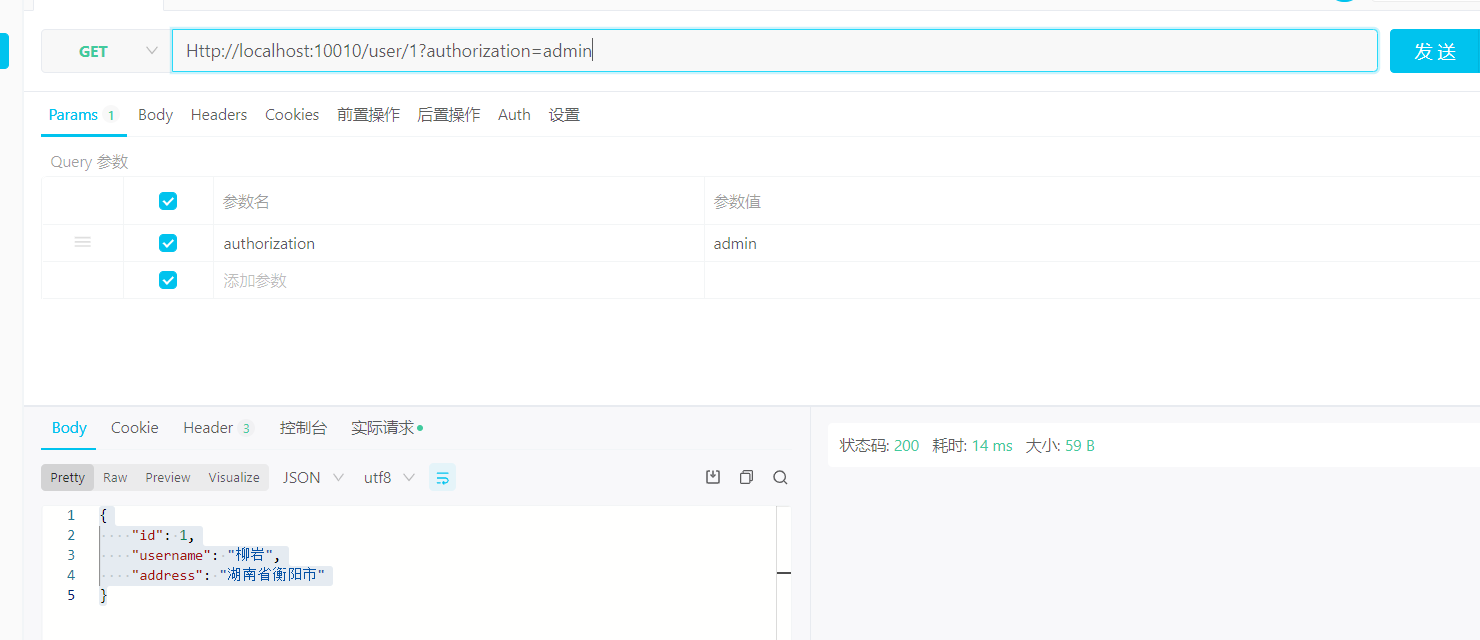Open the 前置操作 tab

(368, 115)
